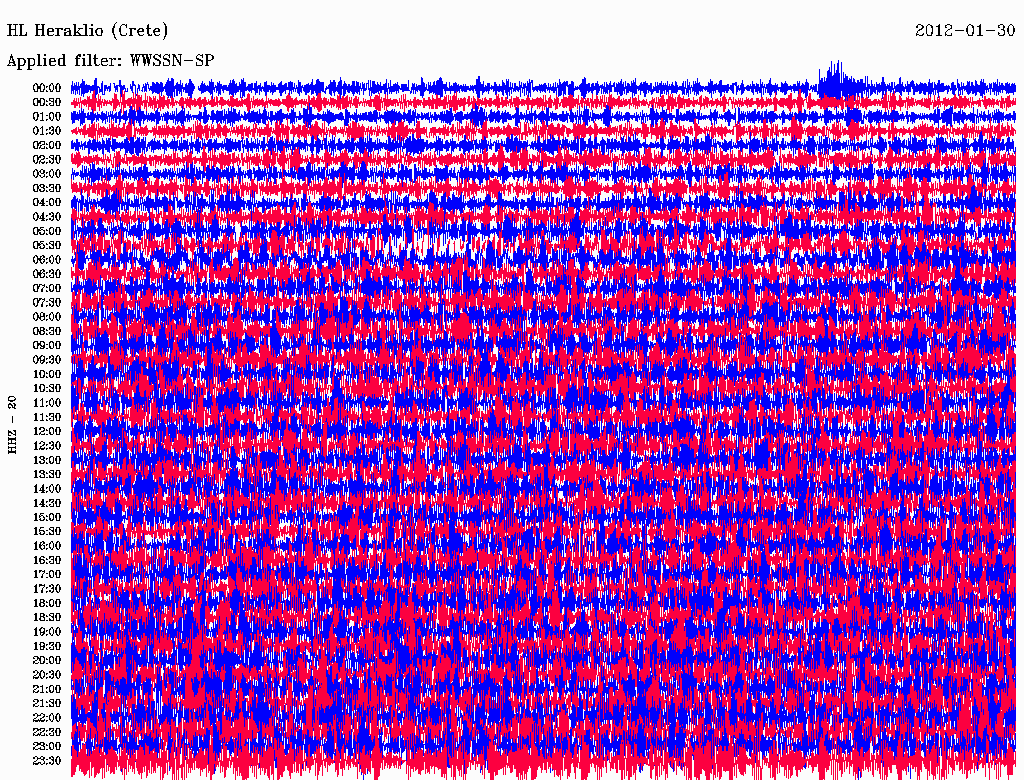
Task: Select the 02:00 time row label
Action: (47, 145)
